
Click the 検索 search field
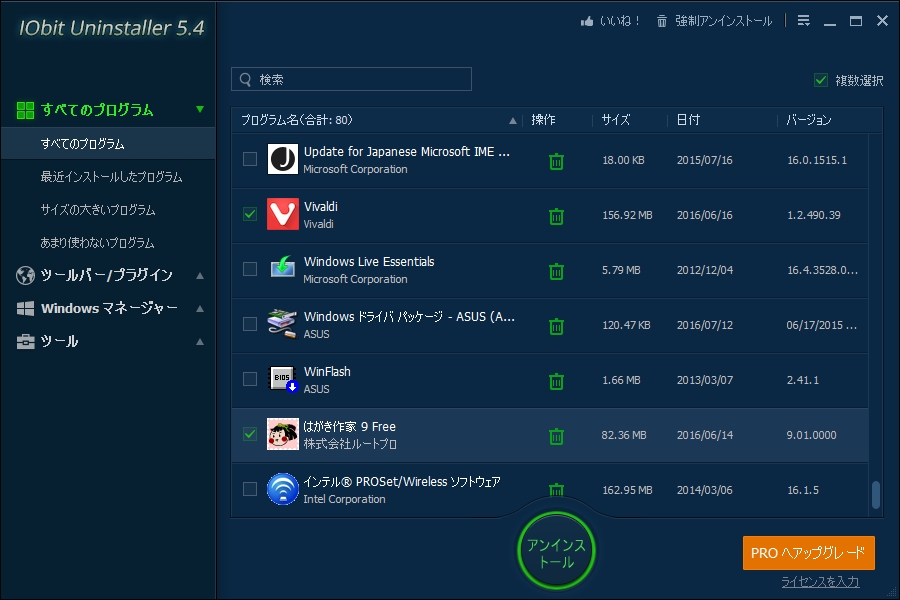(x=351, y=79)
